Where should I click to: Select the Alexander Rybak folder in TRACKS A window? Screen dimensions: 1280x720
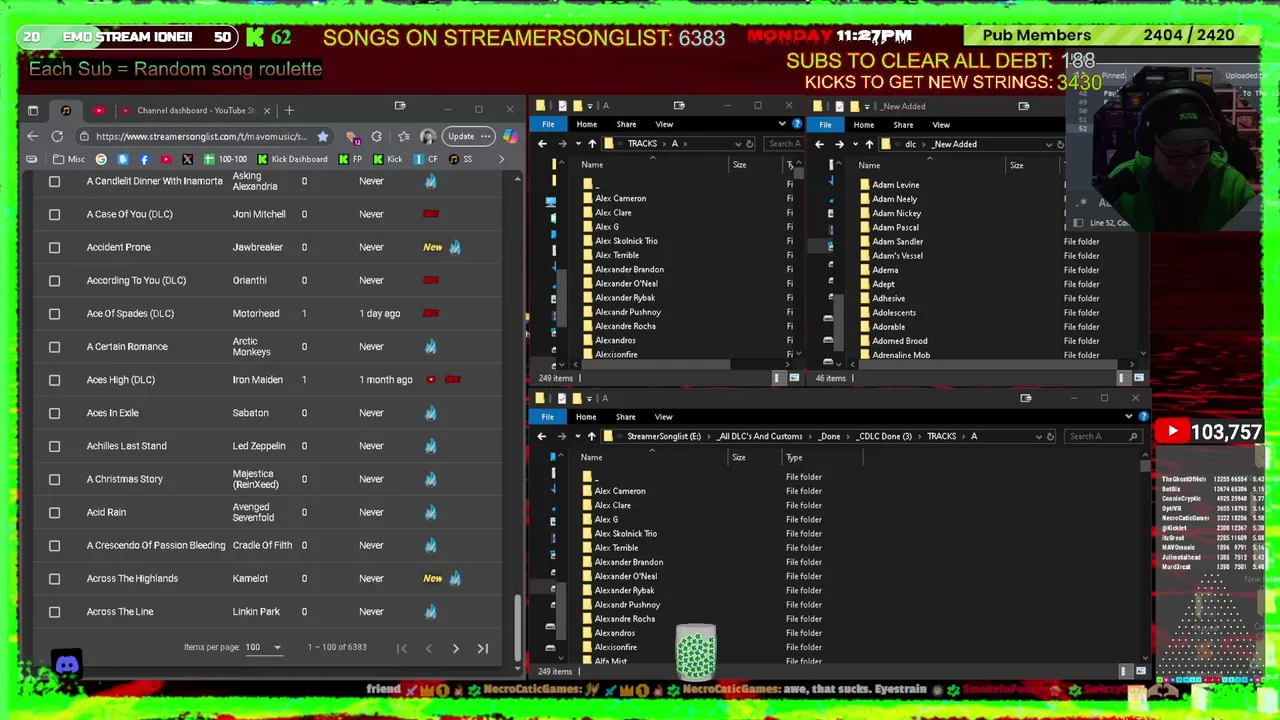click(x=625, y=298)
